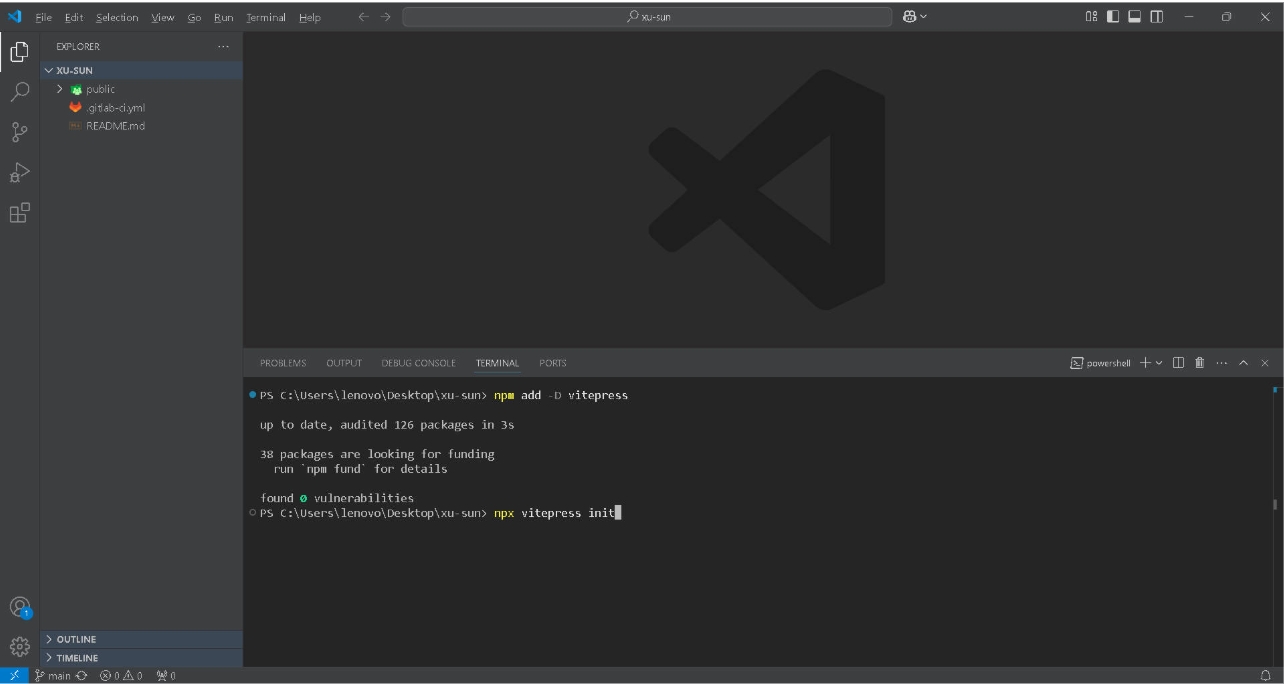The image size is (1284, 684).
Task: Open the Run menu
Action: [223, 17]
